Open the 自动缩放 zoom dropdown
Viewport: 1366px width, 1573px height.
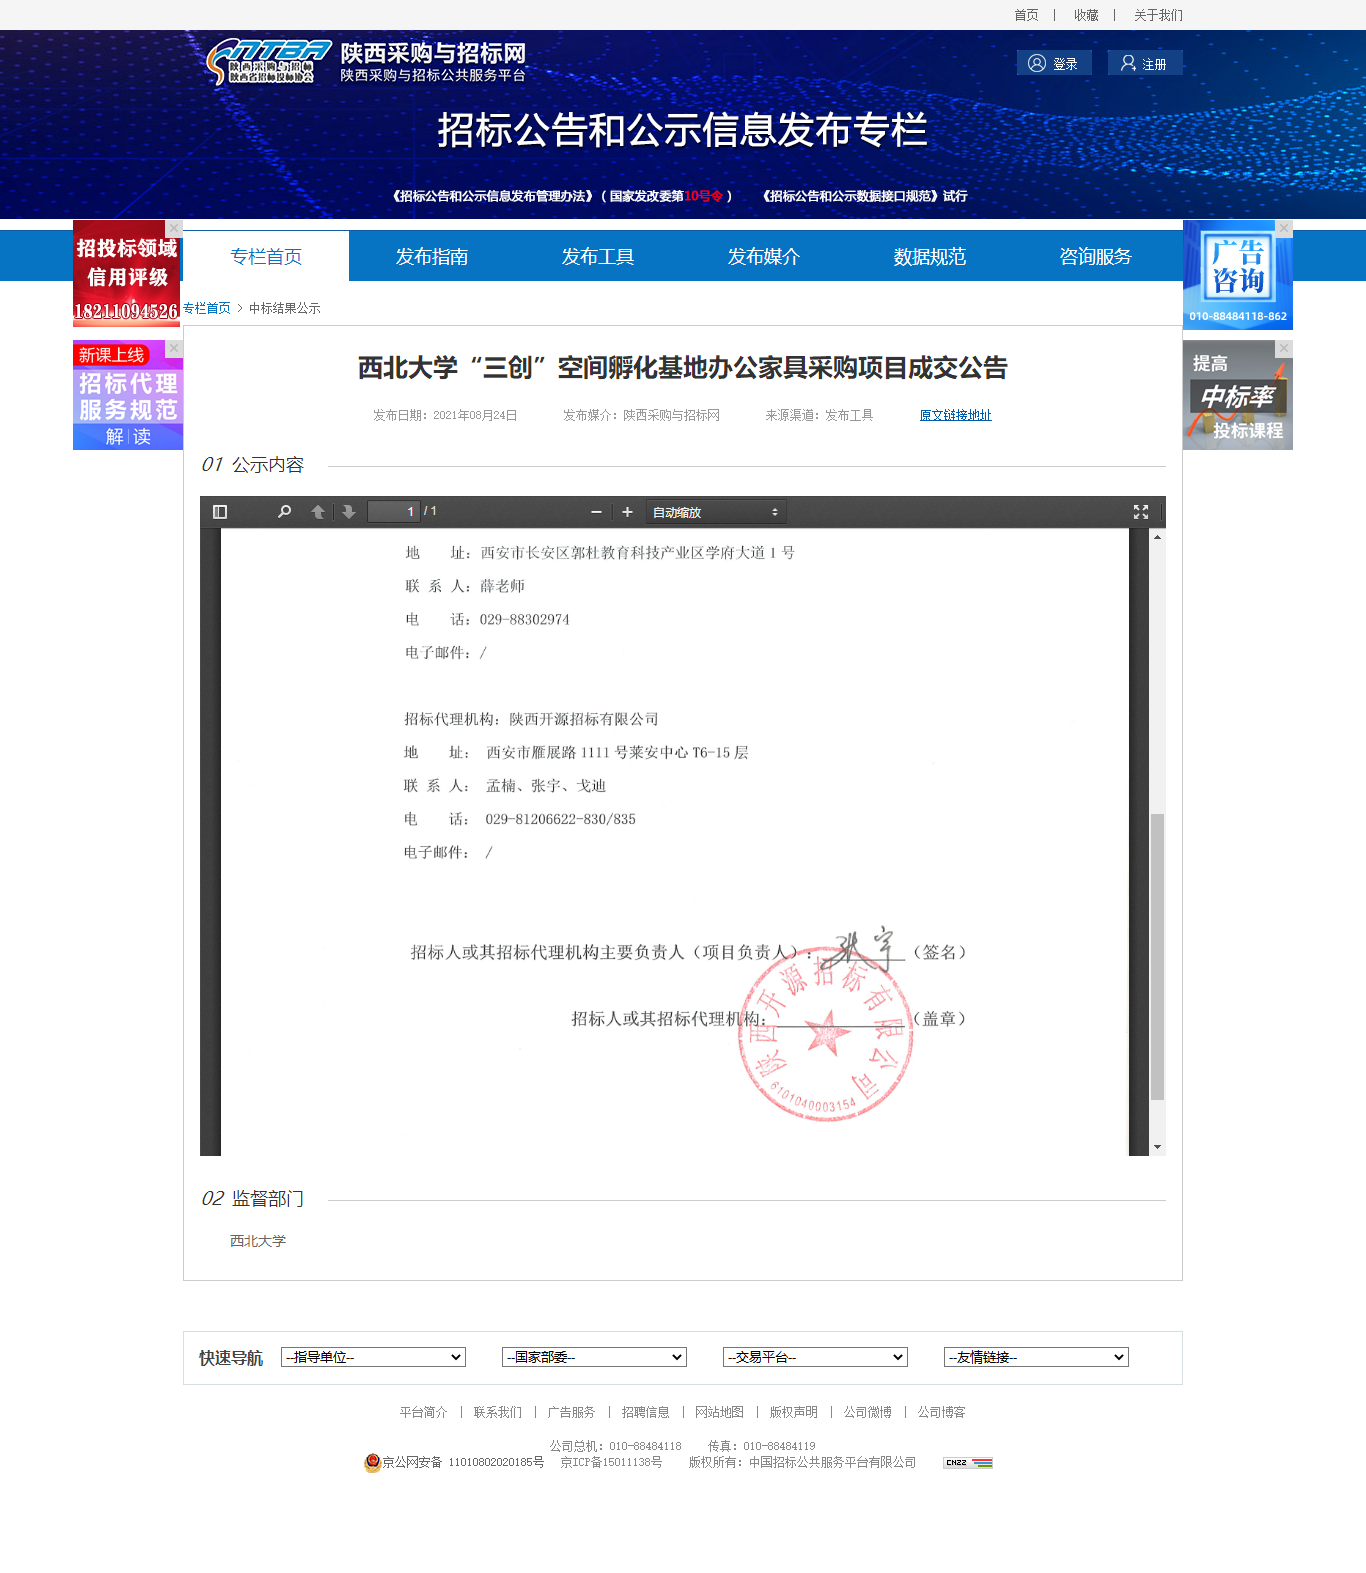click(715, 512)
